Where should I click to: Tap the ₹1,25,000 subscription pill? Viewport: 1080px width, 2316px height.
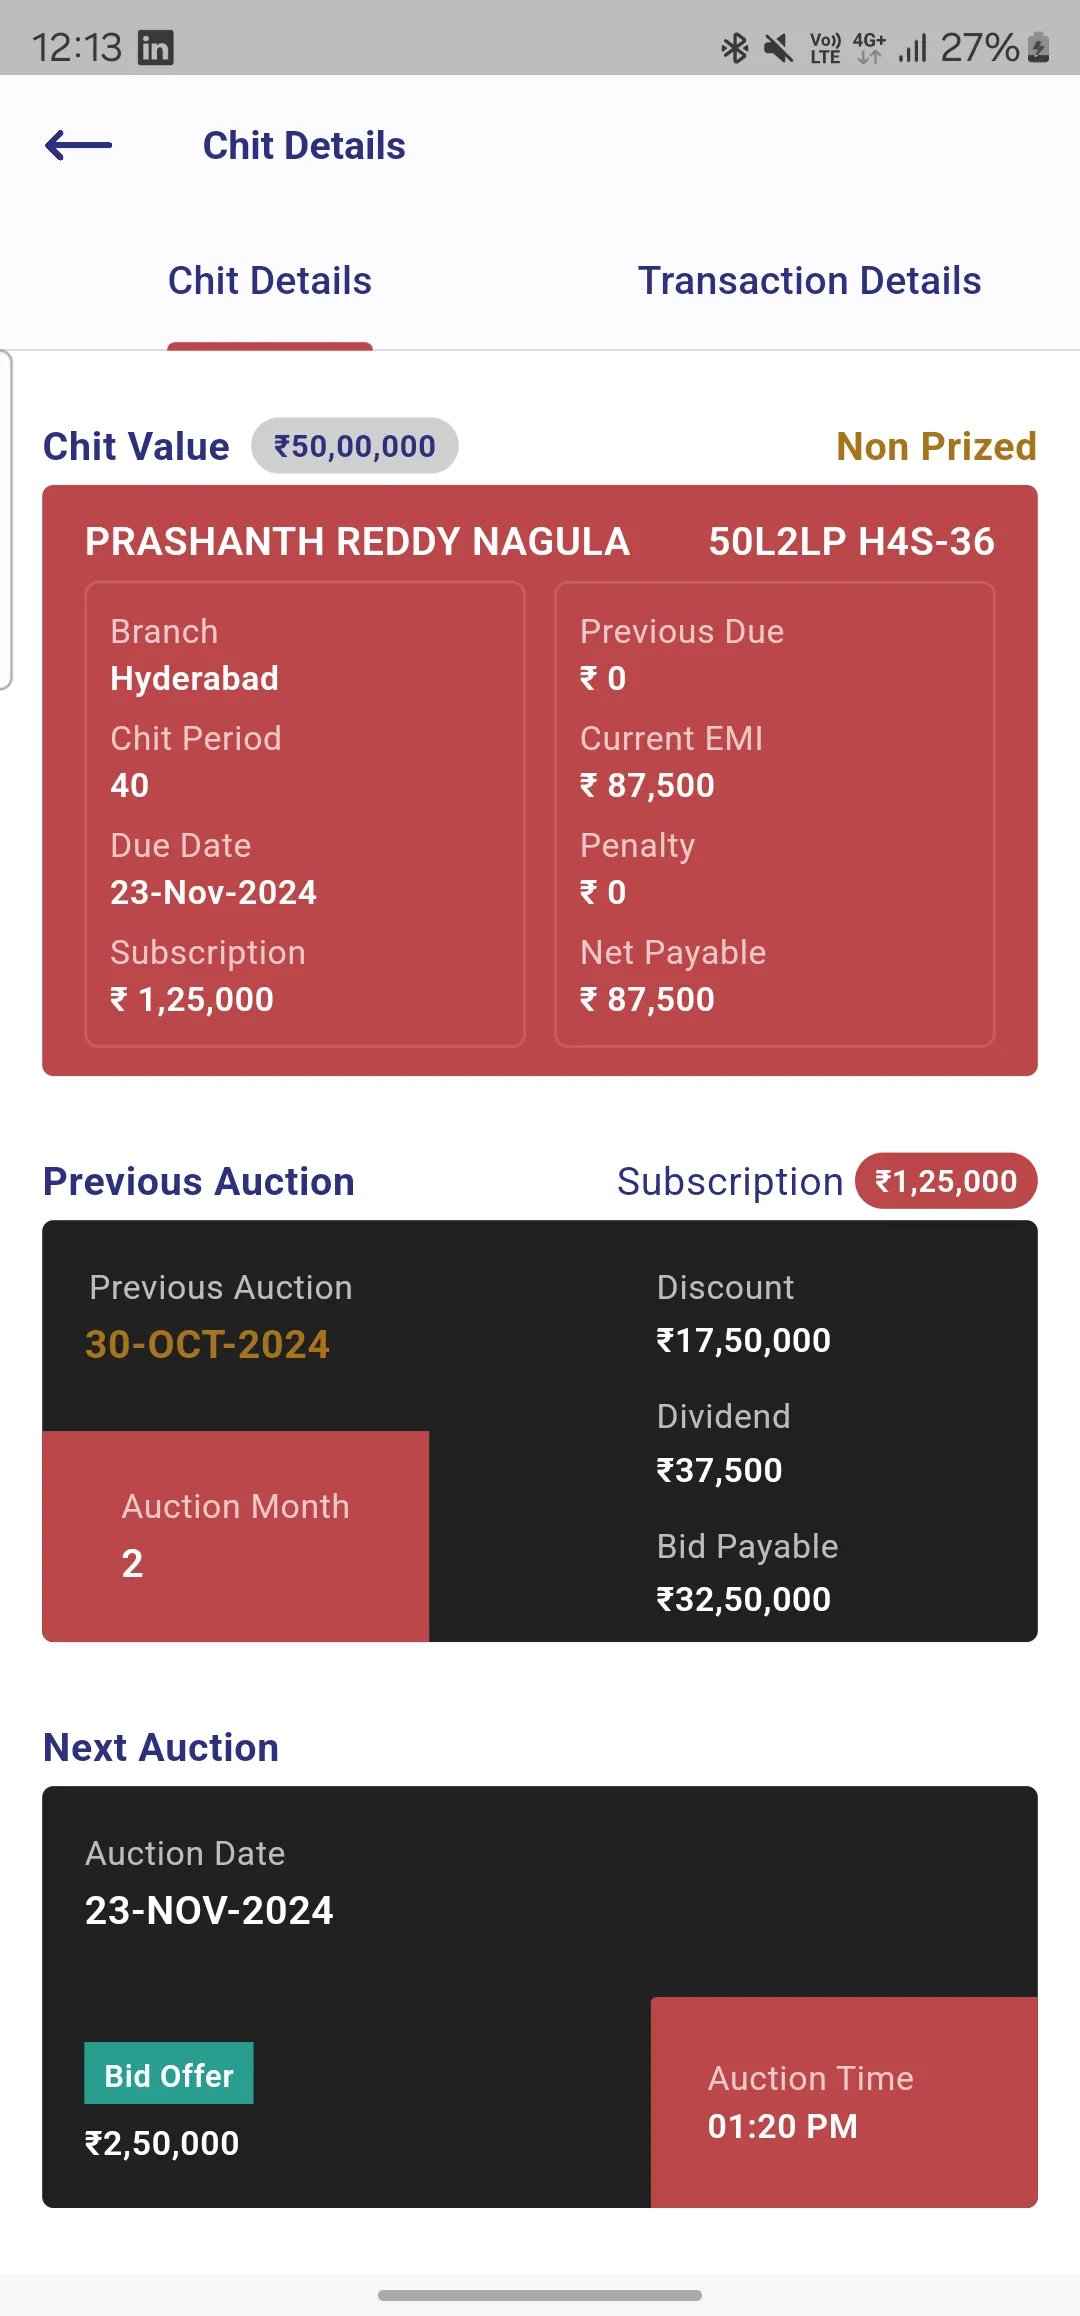coord(946,1181)
